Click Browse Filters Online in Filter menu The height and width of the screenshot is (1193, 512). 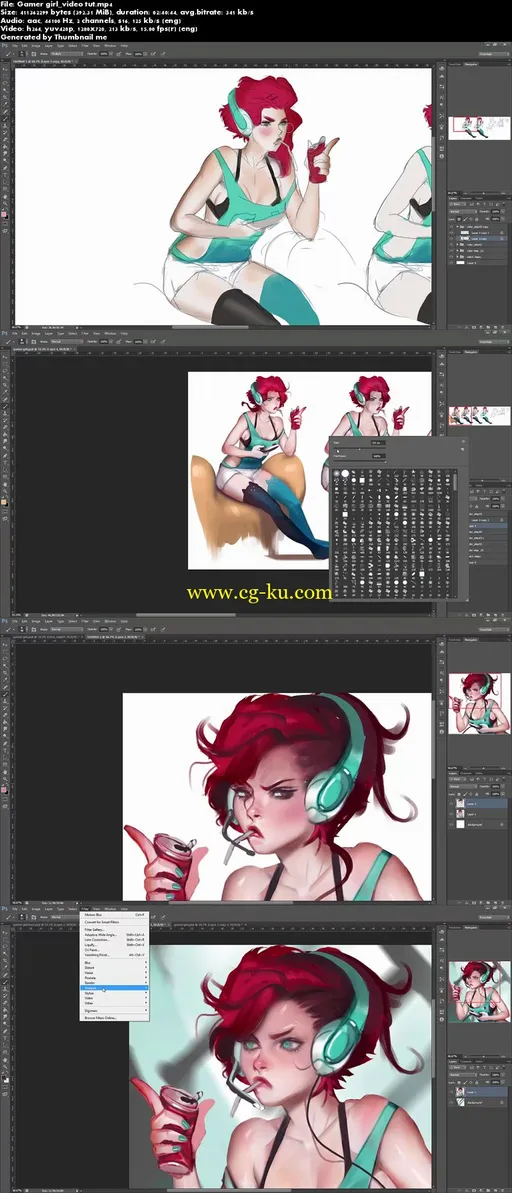(x=114, y=1018)
